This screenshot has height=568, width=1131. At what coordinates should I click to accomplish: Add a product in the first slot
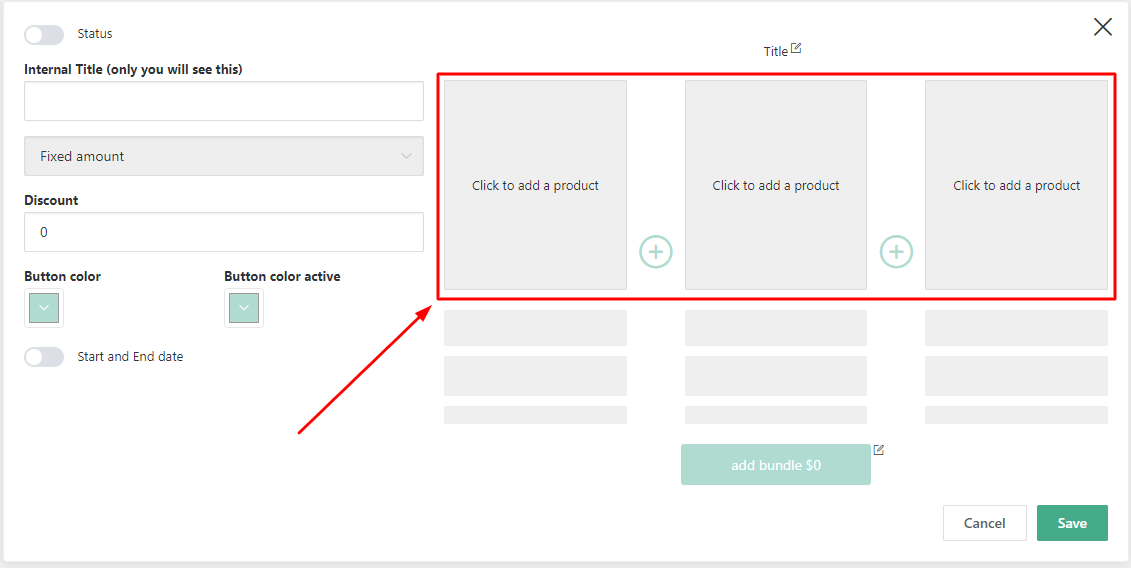point(535,185)
